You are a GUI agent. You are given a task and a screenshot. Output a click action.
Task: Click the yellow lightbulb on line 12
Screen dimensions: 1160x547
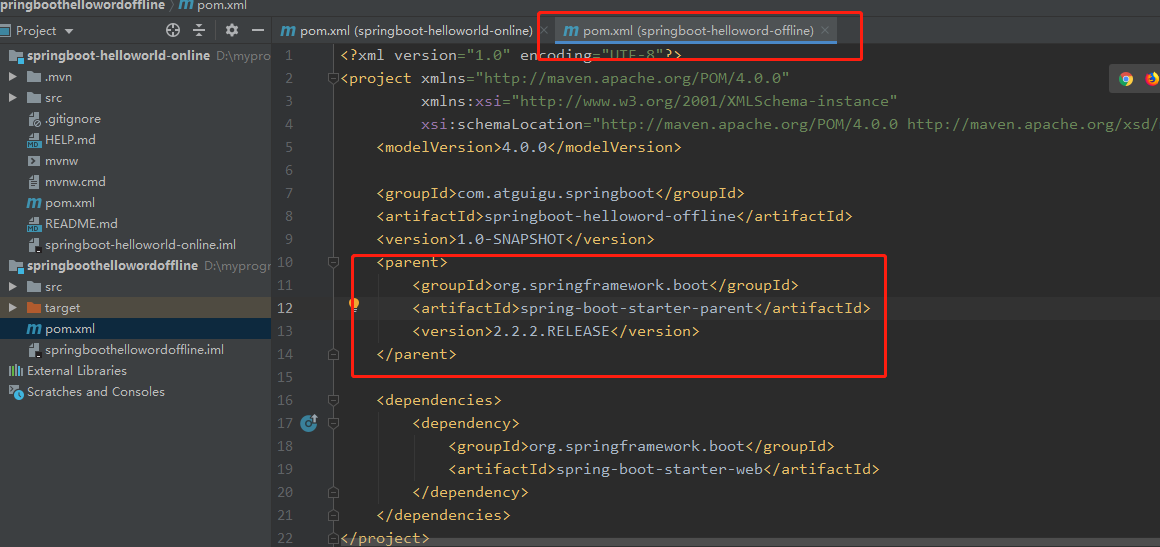click(354, 304)
